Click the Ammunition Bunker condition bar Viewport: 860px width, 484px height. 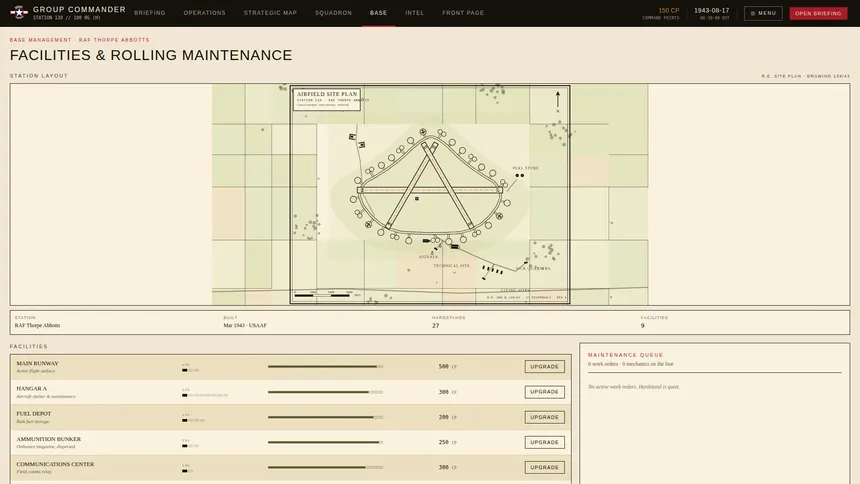click(x=325, y=442)
